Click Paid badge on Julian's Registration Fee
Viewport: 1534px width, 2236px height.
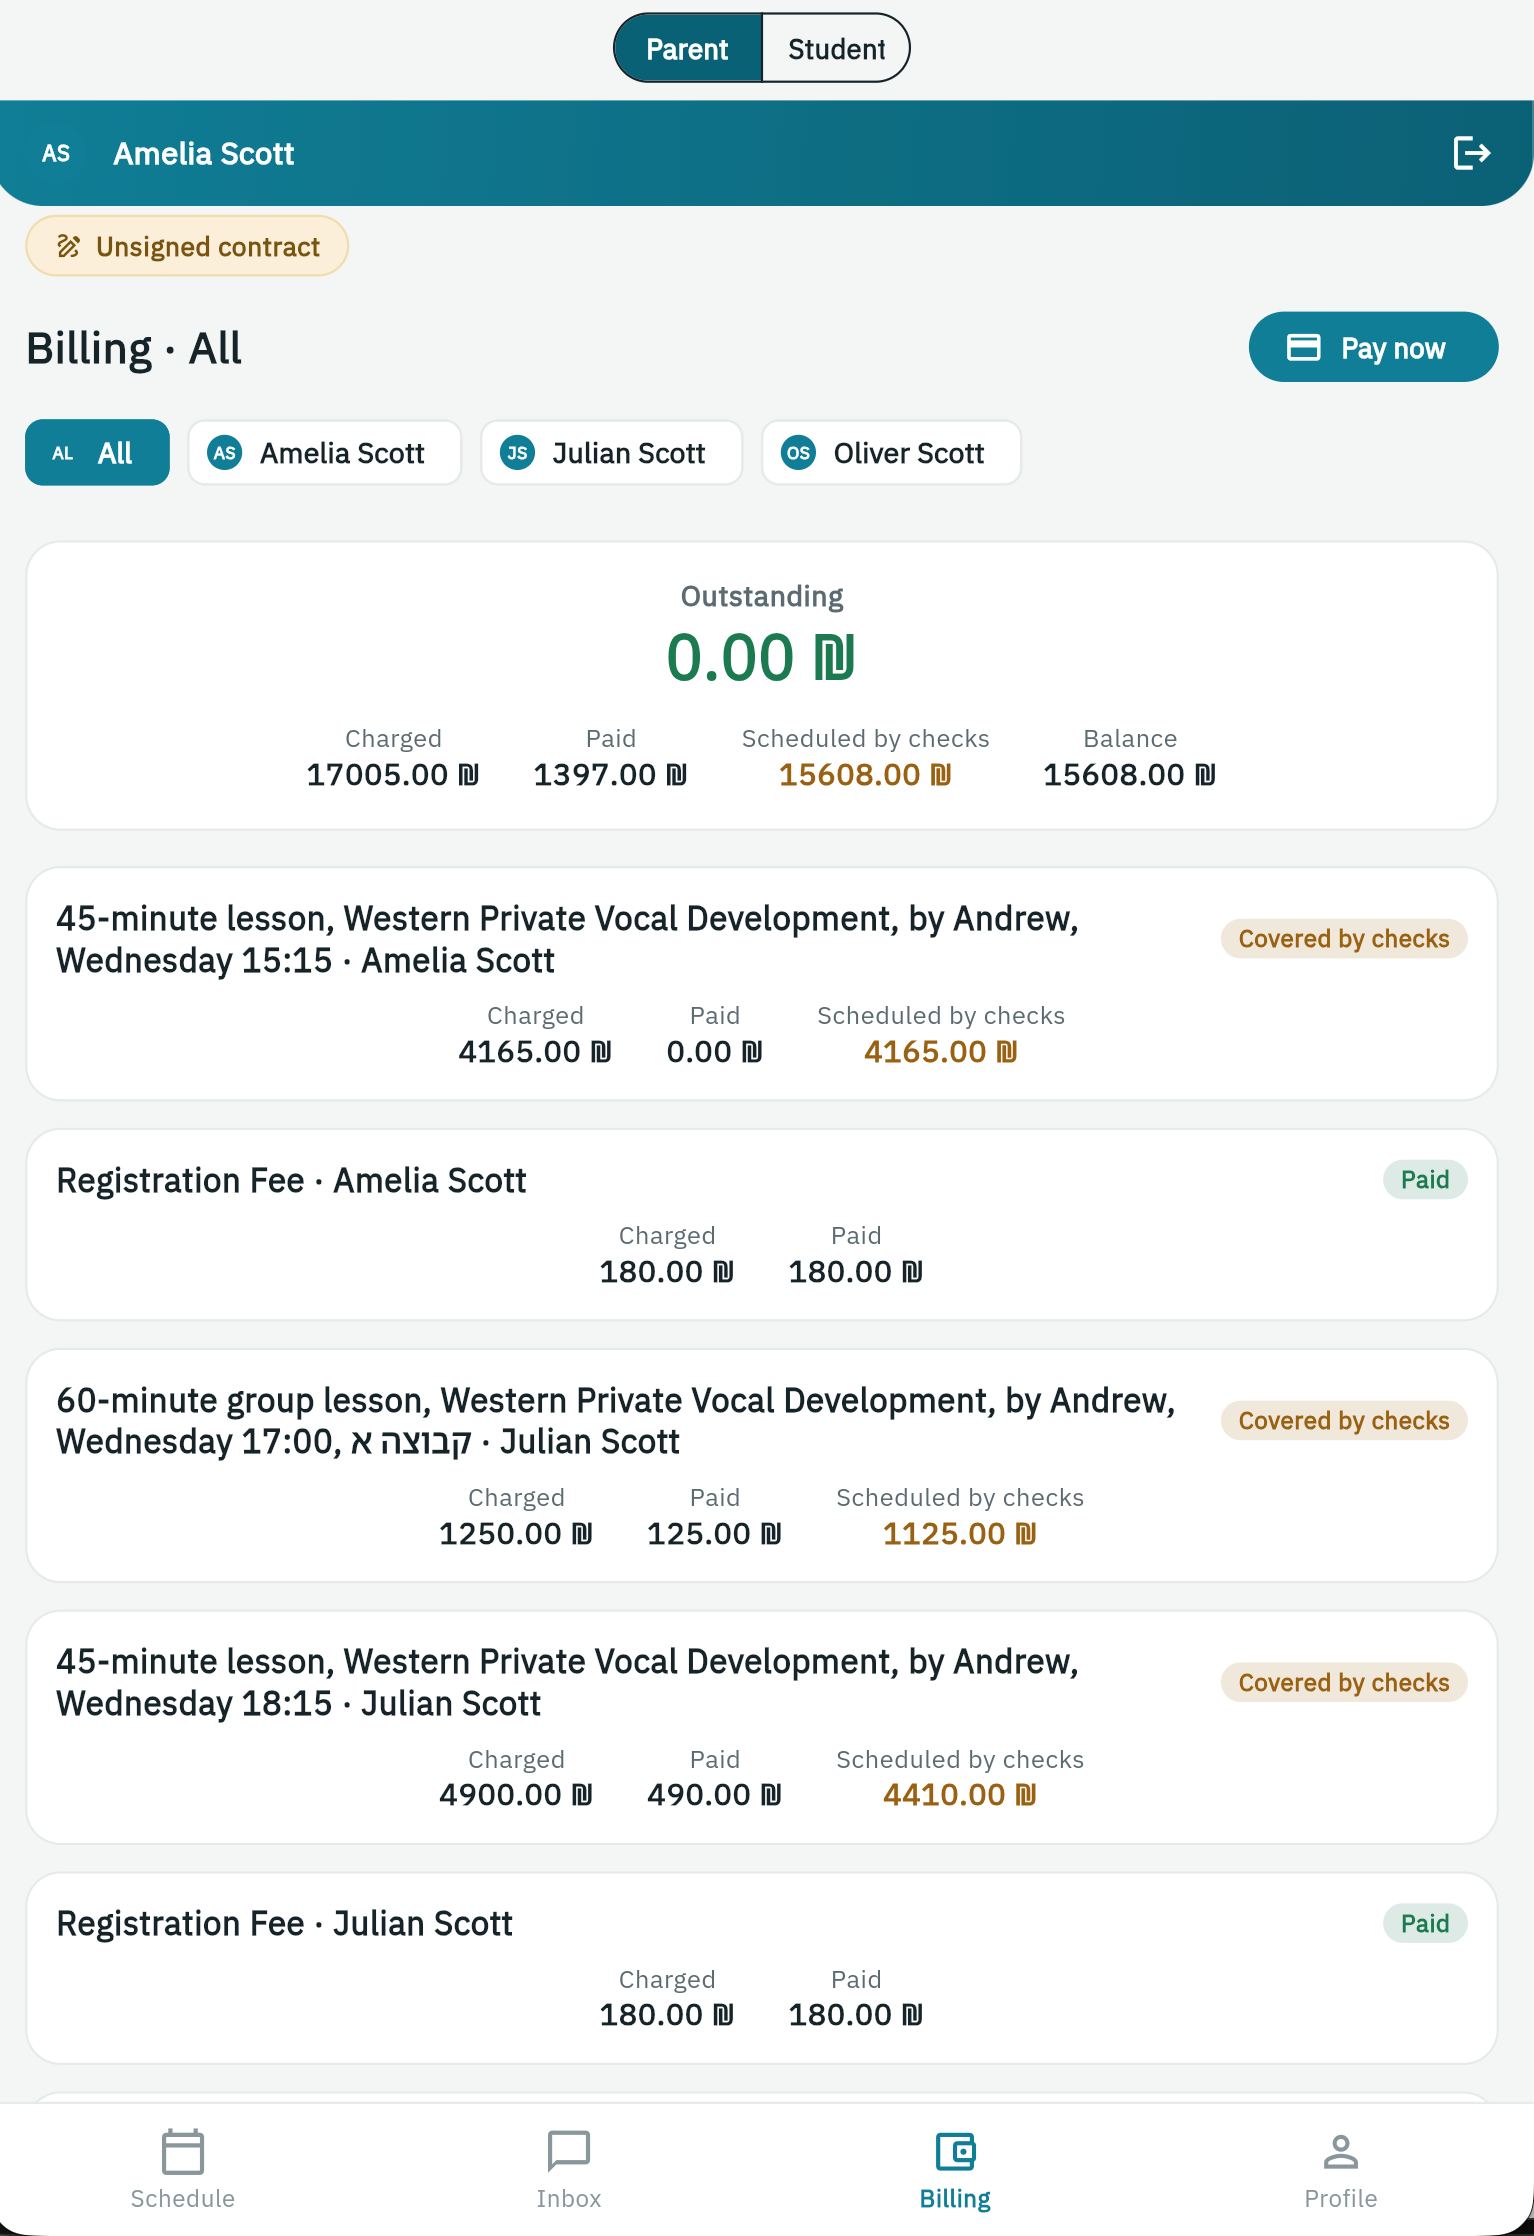pos(1425,1924)
